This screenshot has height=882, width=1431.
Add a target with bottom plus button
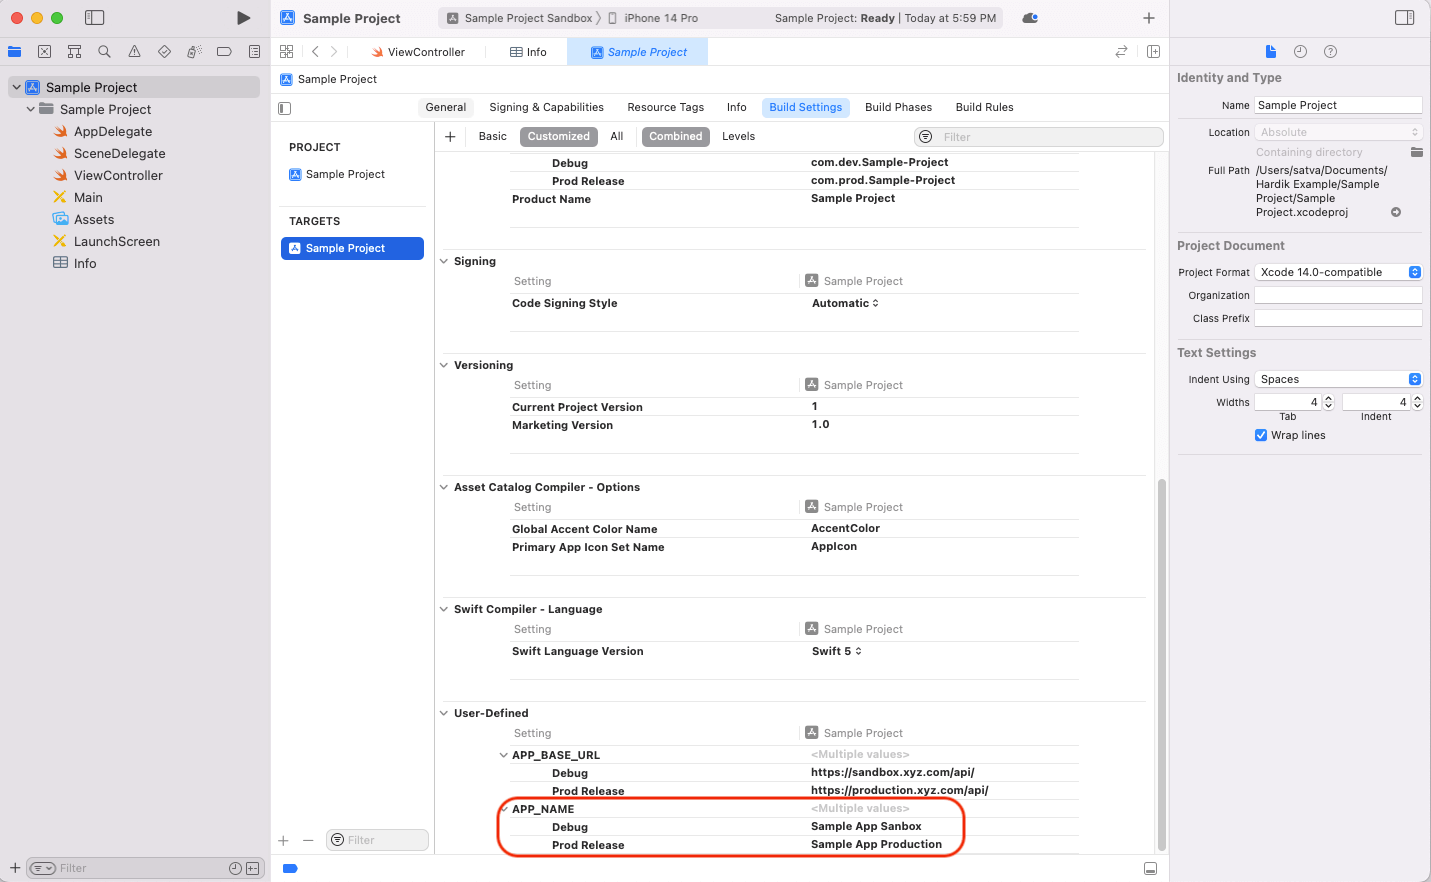click(284, 841)
